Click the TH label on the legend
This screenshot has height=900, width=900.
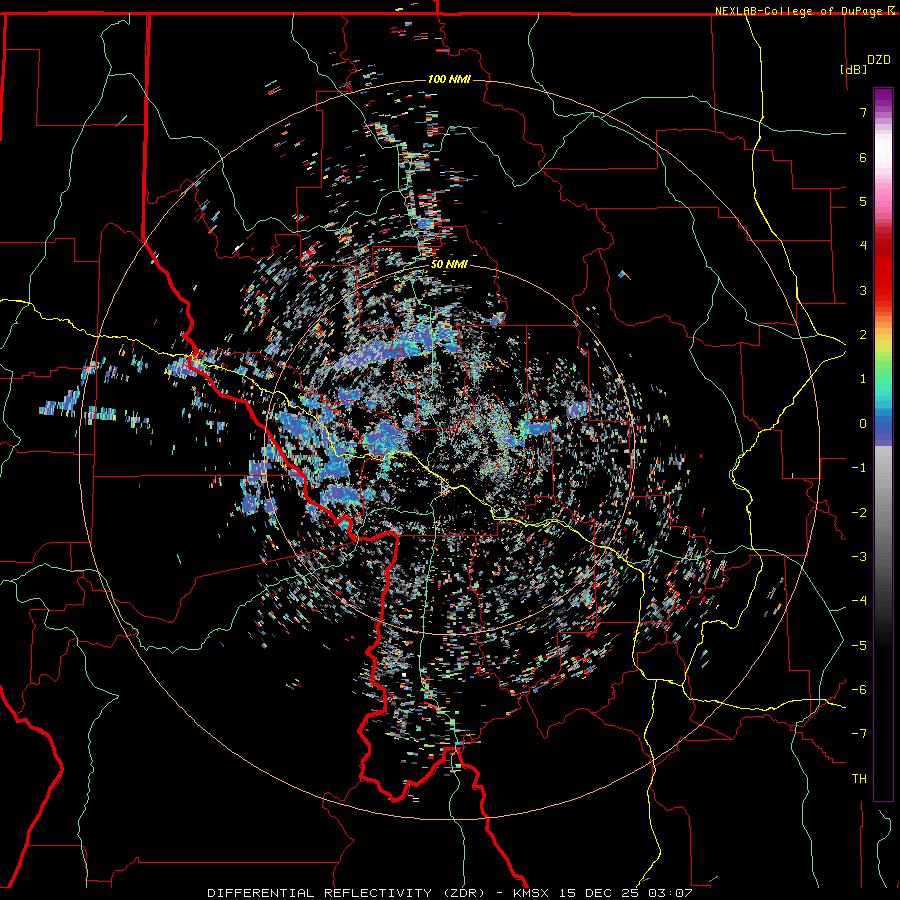tap(859, 778)
